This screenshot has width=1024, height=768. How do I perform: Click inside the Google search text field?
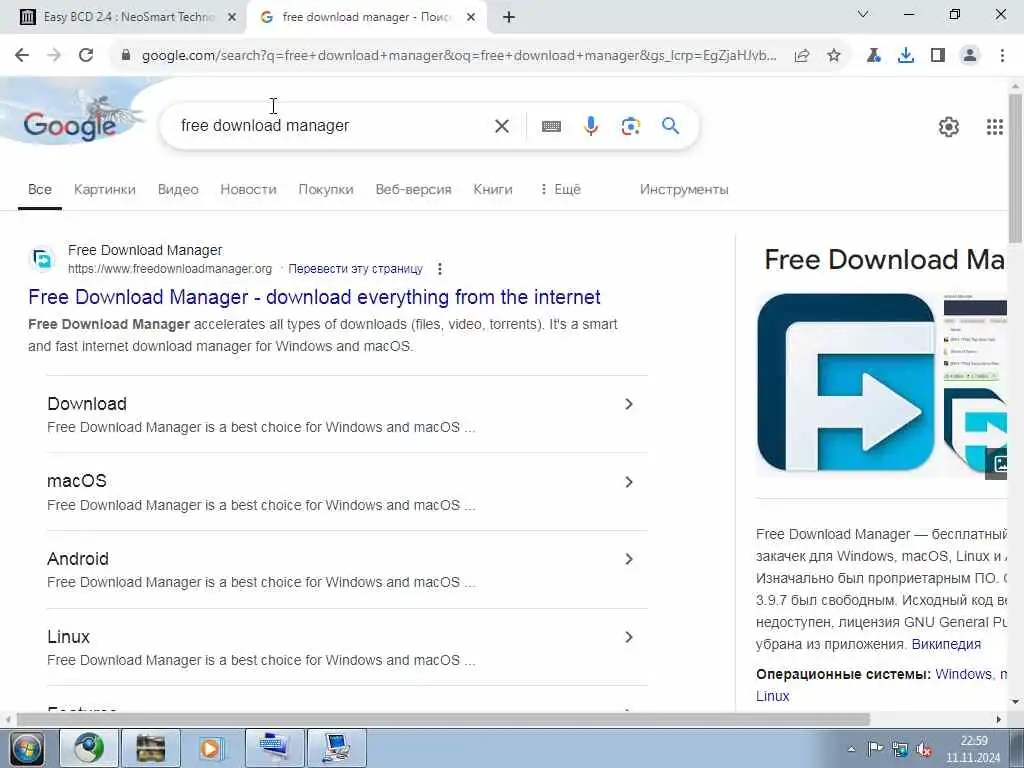click(333, 125)
